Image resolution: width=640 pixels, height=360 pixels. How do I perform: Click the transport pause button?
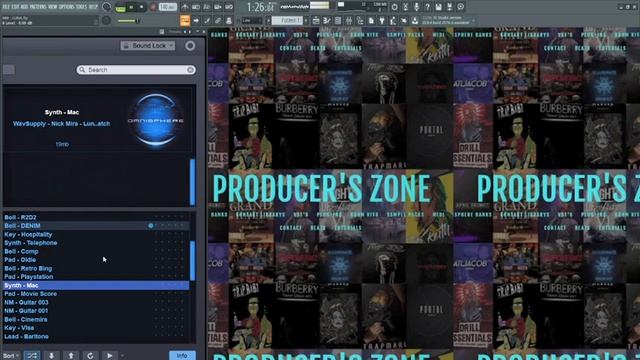coord(131,7)
